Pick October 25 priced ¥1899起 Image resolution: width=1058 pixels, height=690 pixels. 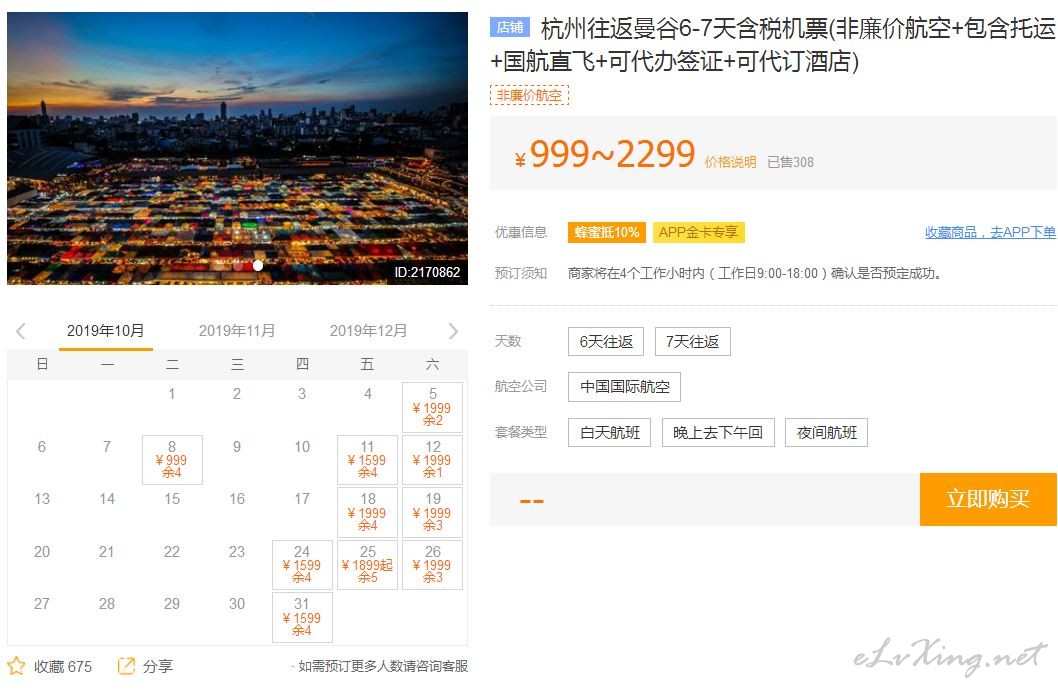coord(367,565)
